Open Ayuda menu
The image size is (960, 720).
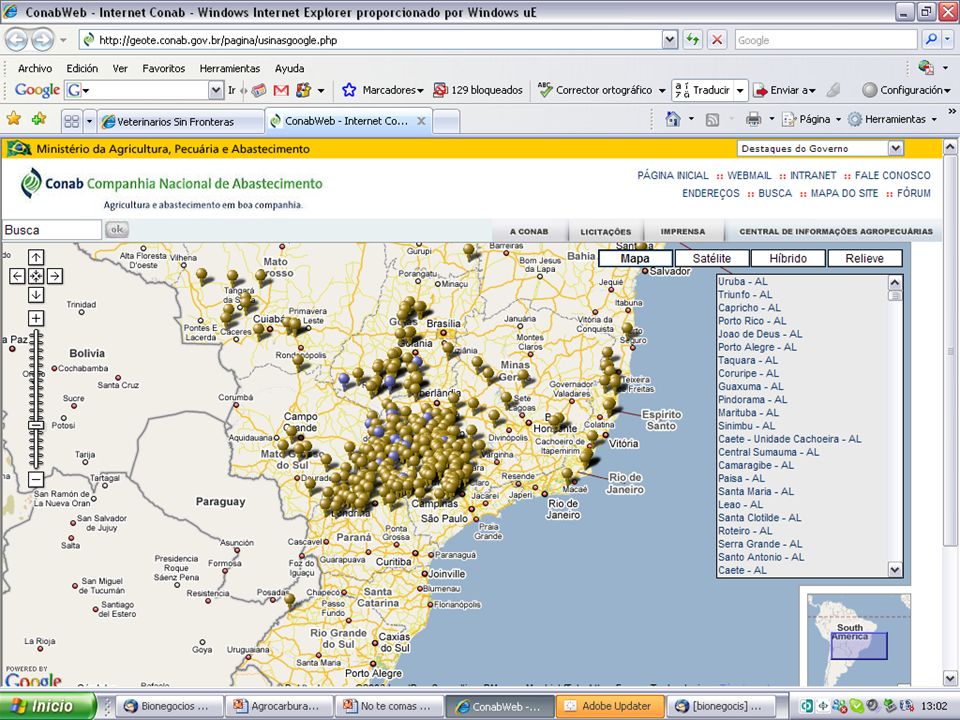point(289,69)
